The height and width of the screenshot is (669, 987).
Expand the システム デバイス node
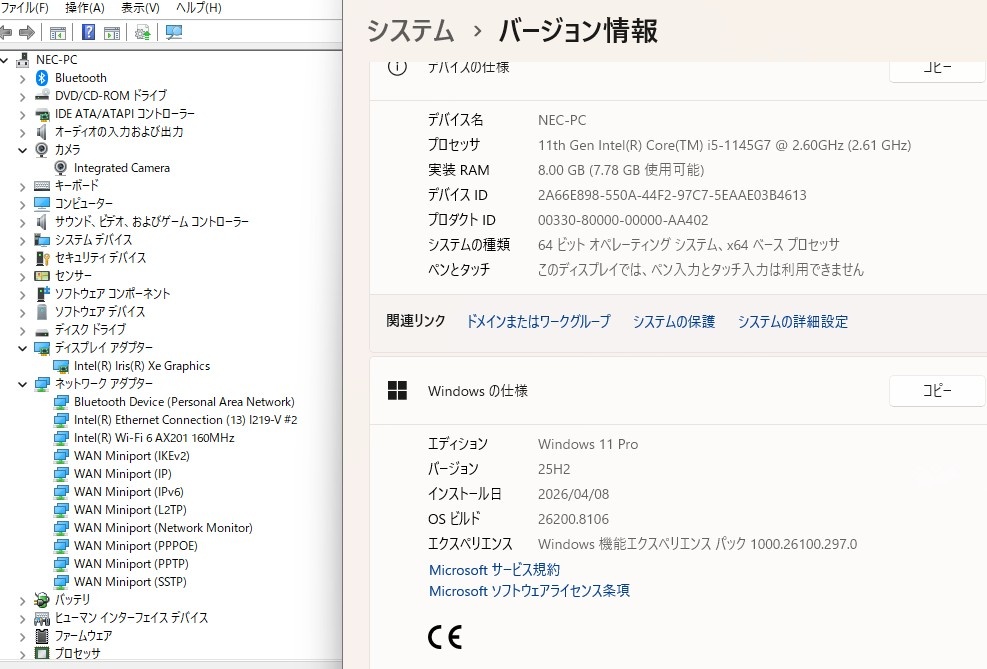click(23, 240)
